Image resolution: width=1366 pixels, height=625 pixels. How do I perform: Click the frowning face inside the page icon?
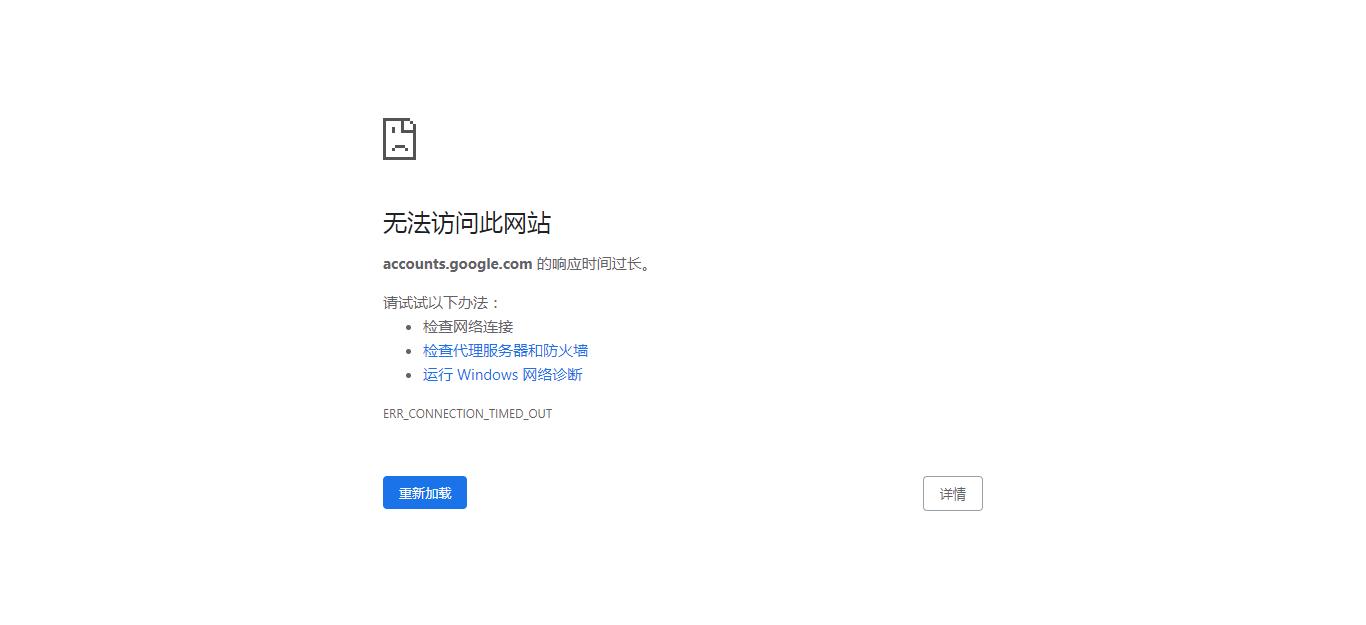(x=400, y=141)
